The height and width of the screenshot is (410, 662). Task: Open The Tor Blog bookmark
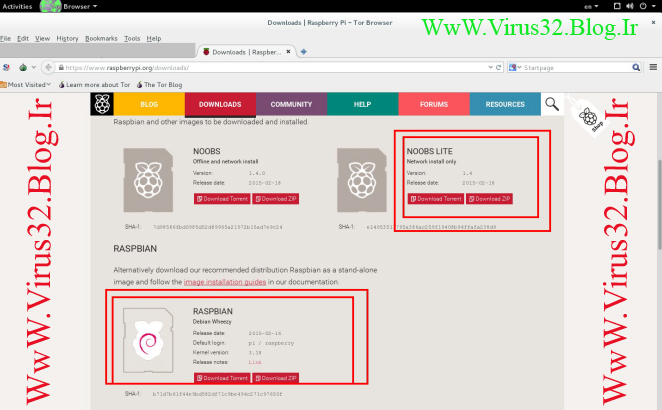[160, 85]
